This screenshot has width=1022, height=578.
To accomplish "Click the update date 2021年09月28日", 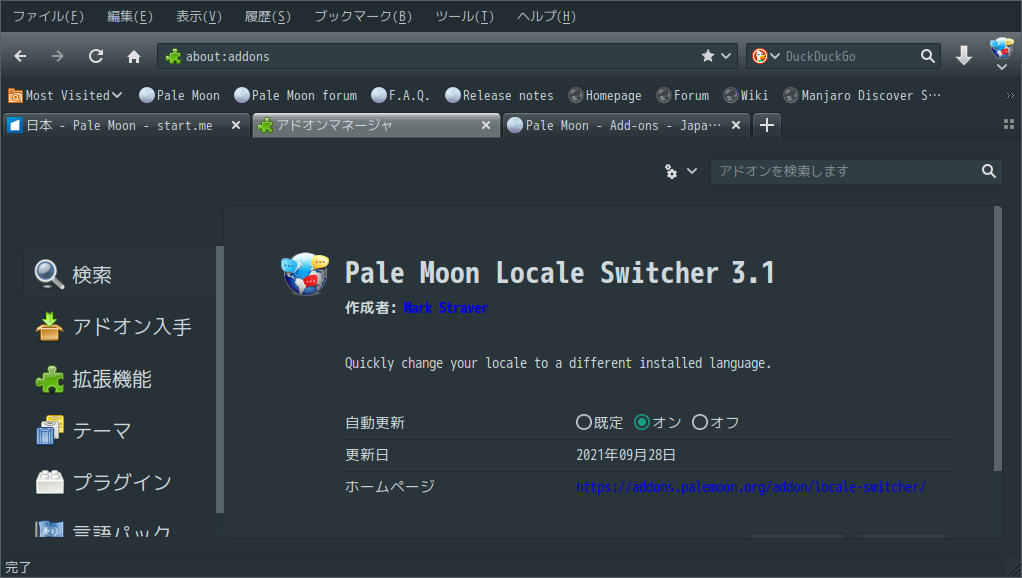I will pyautogui.click(x=626, y=455).
